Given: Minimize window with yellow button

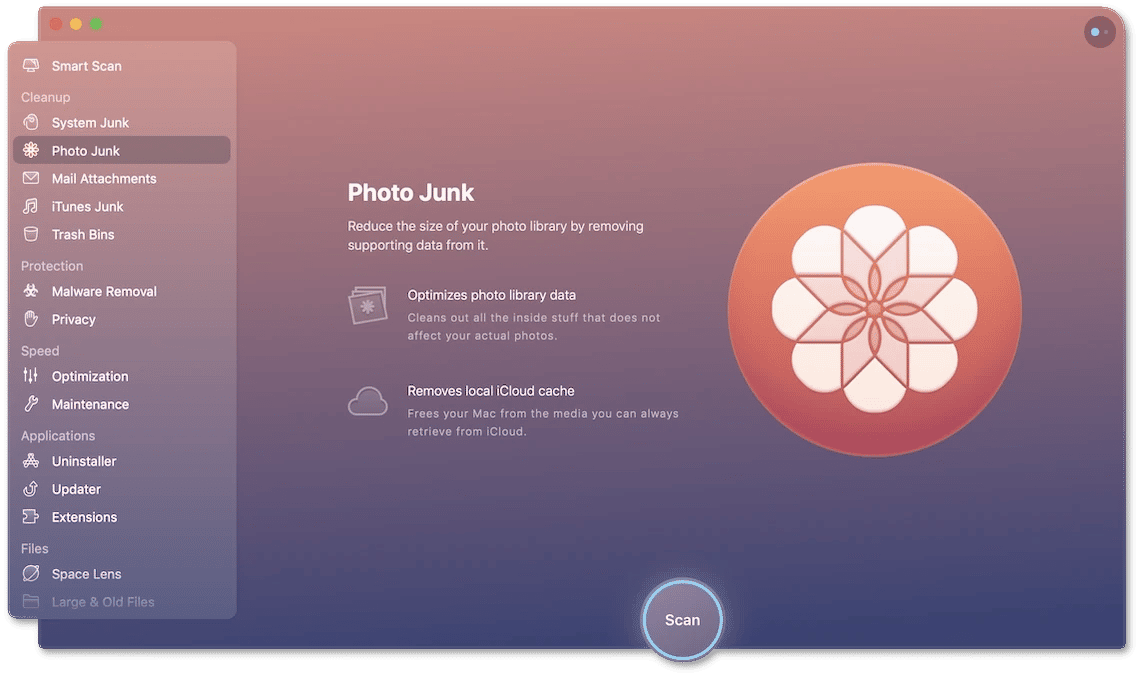Looking at the screenshot, I should pyautogui.click(x=76, y=24).
